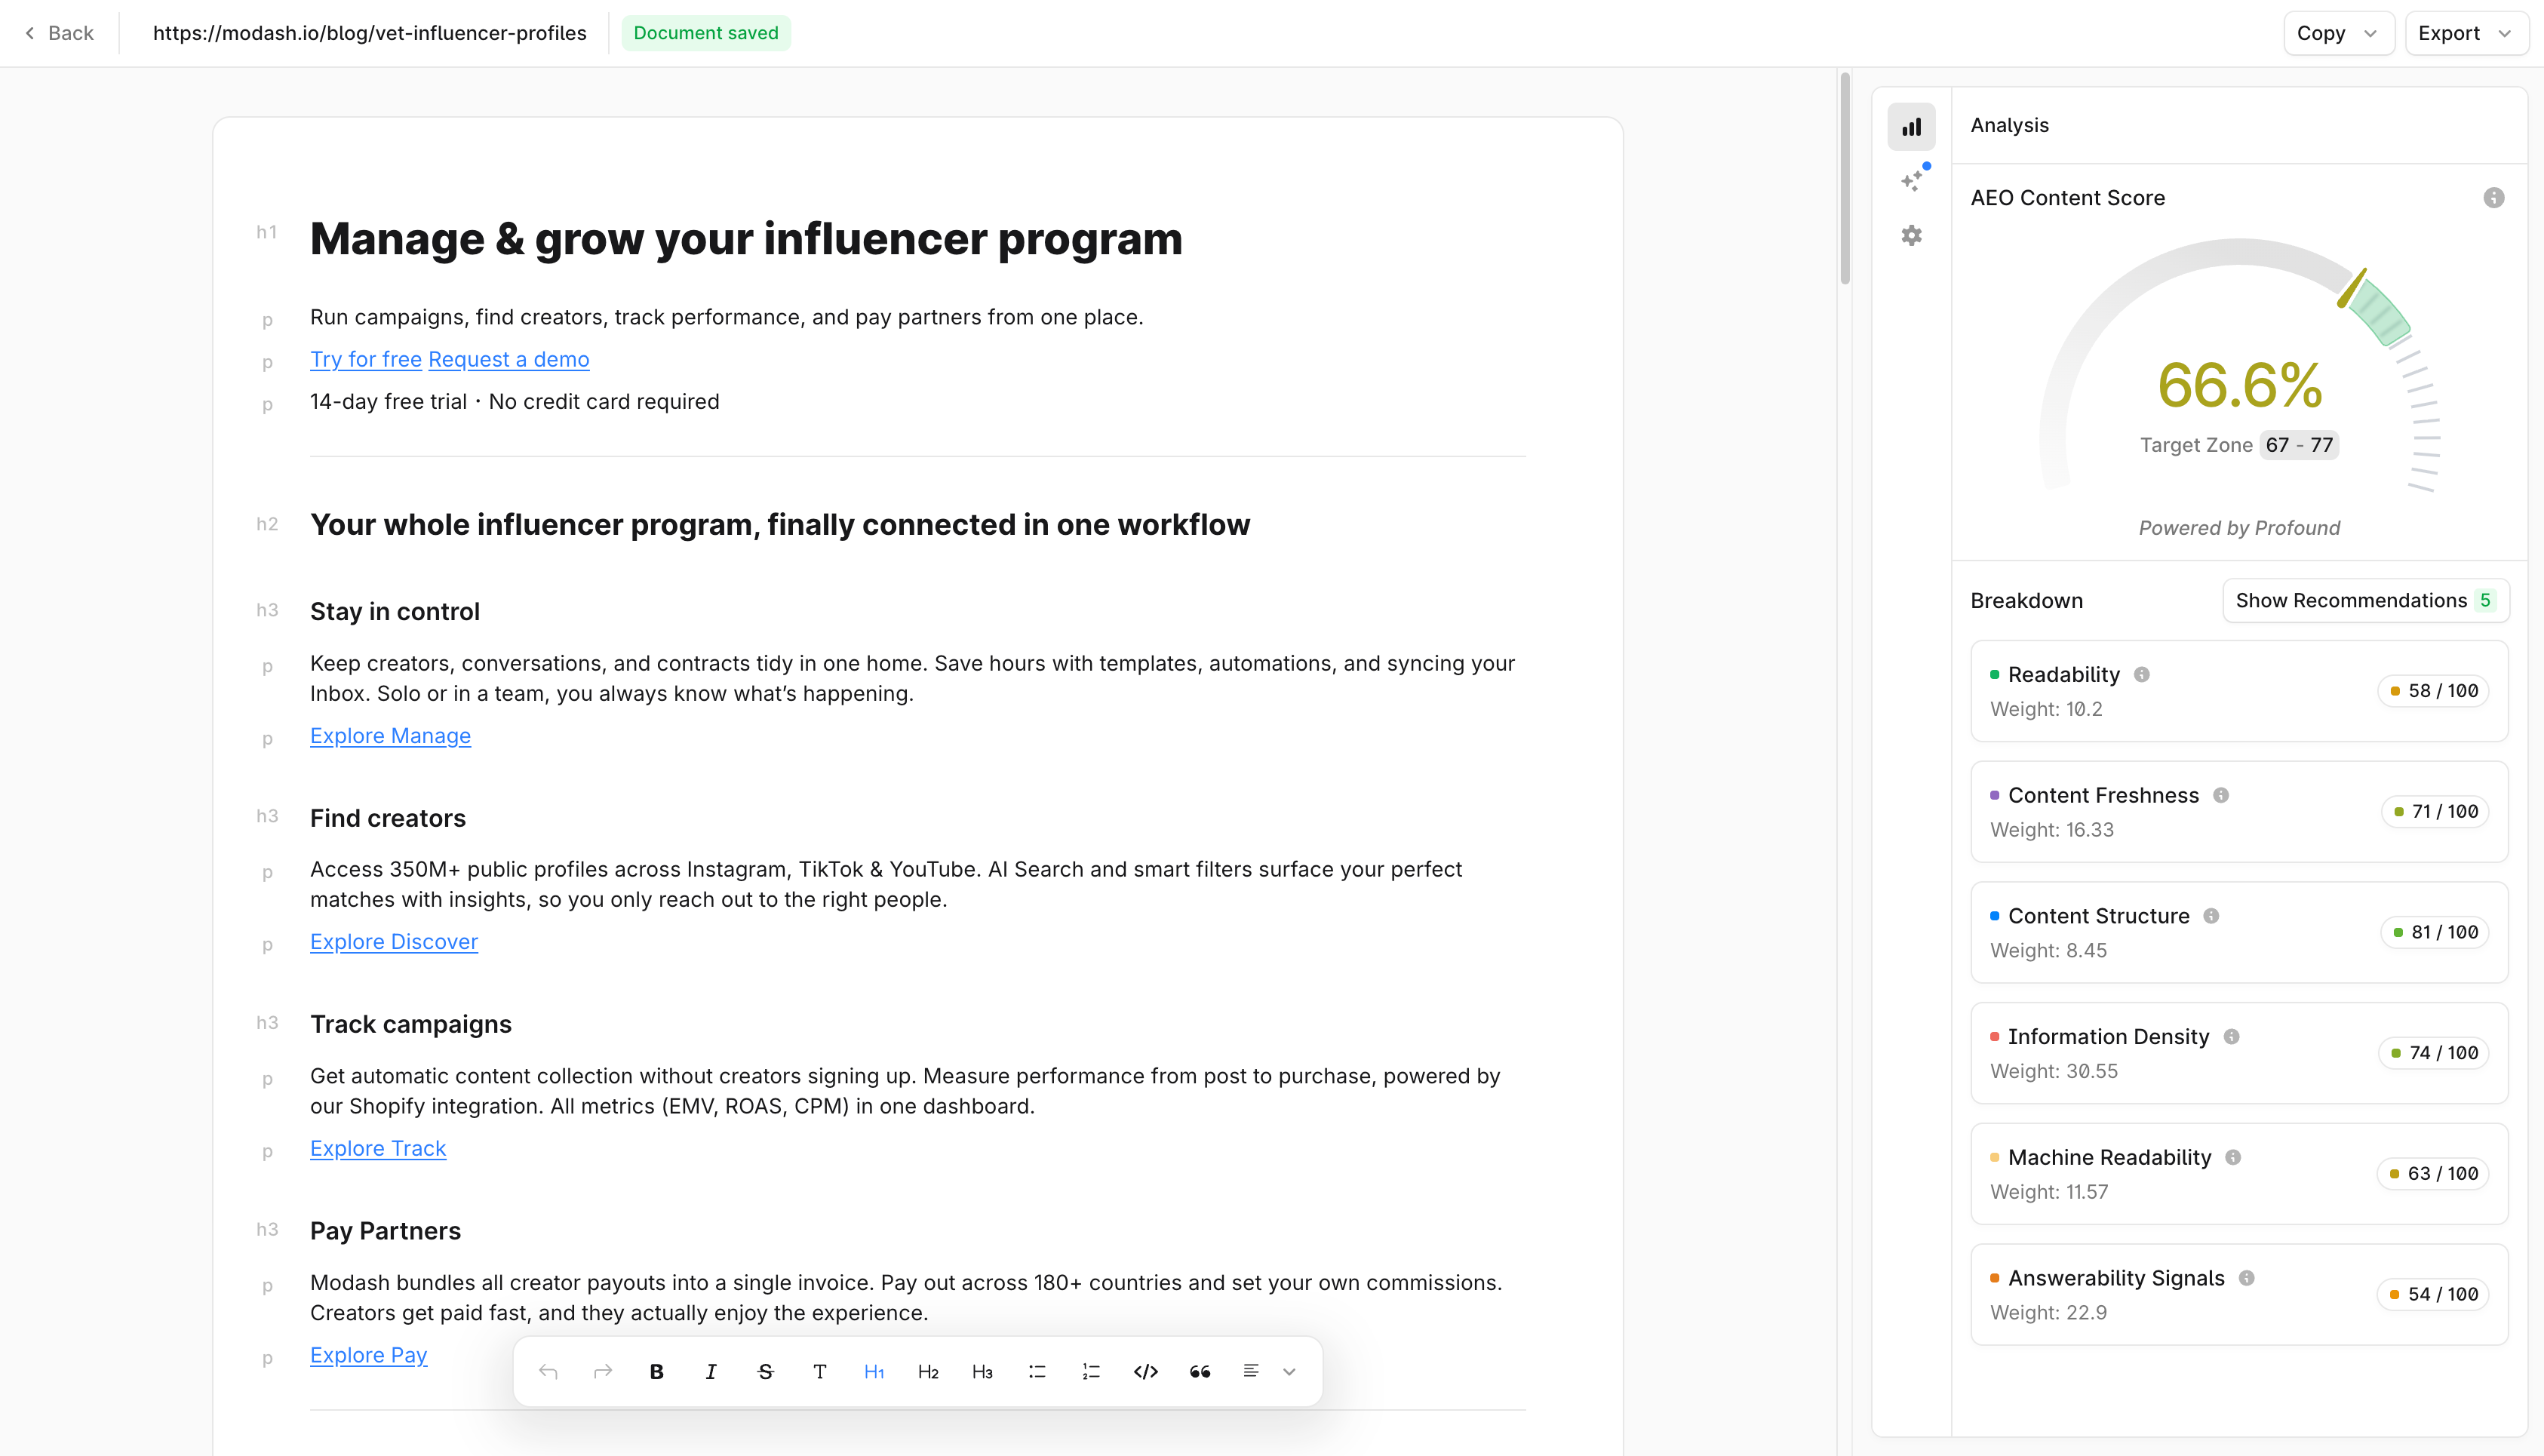Click the Target Zone 67 - 77 badge

pyautogui.click(x=2300, y=446)
